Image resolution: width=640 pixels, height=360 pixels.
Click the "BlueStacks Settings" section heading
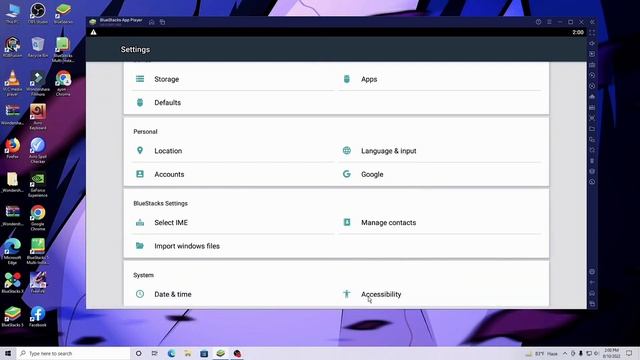[160, 203]
